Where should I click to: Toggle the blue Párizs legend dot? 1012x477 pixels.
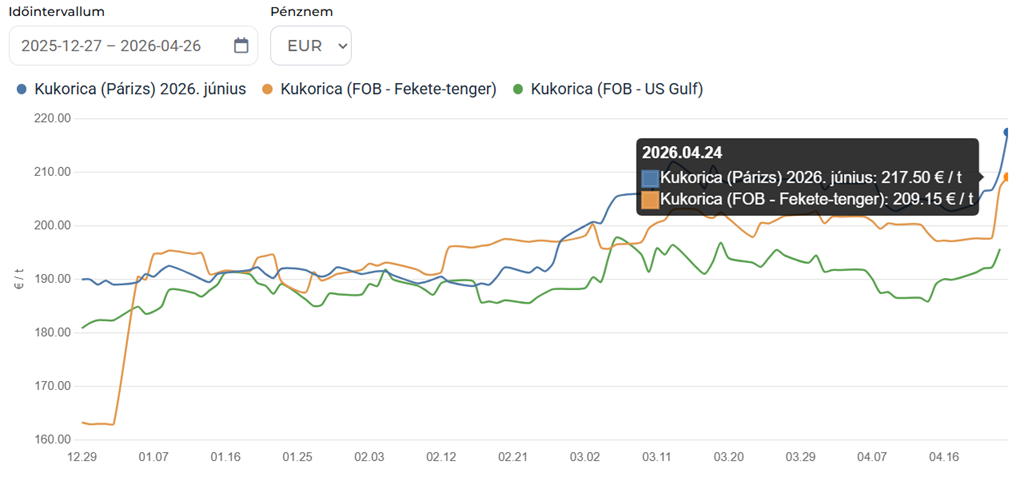(22, 90)
